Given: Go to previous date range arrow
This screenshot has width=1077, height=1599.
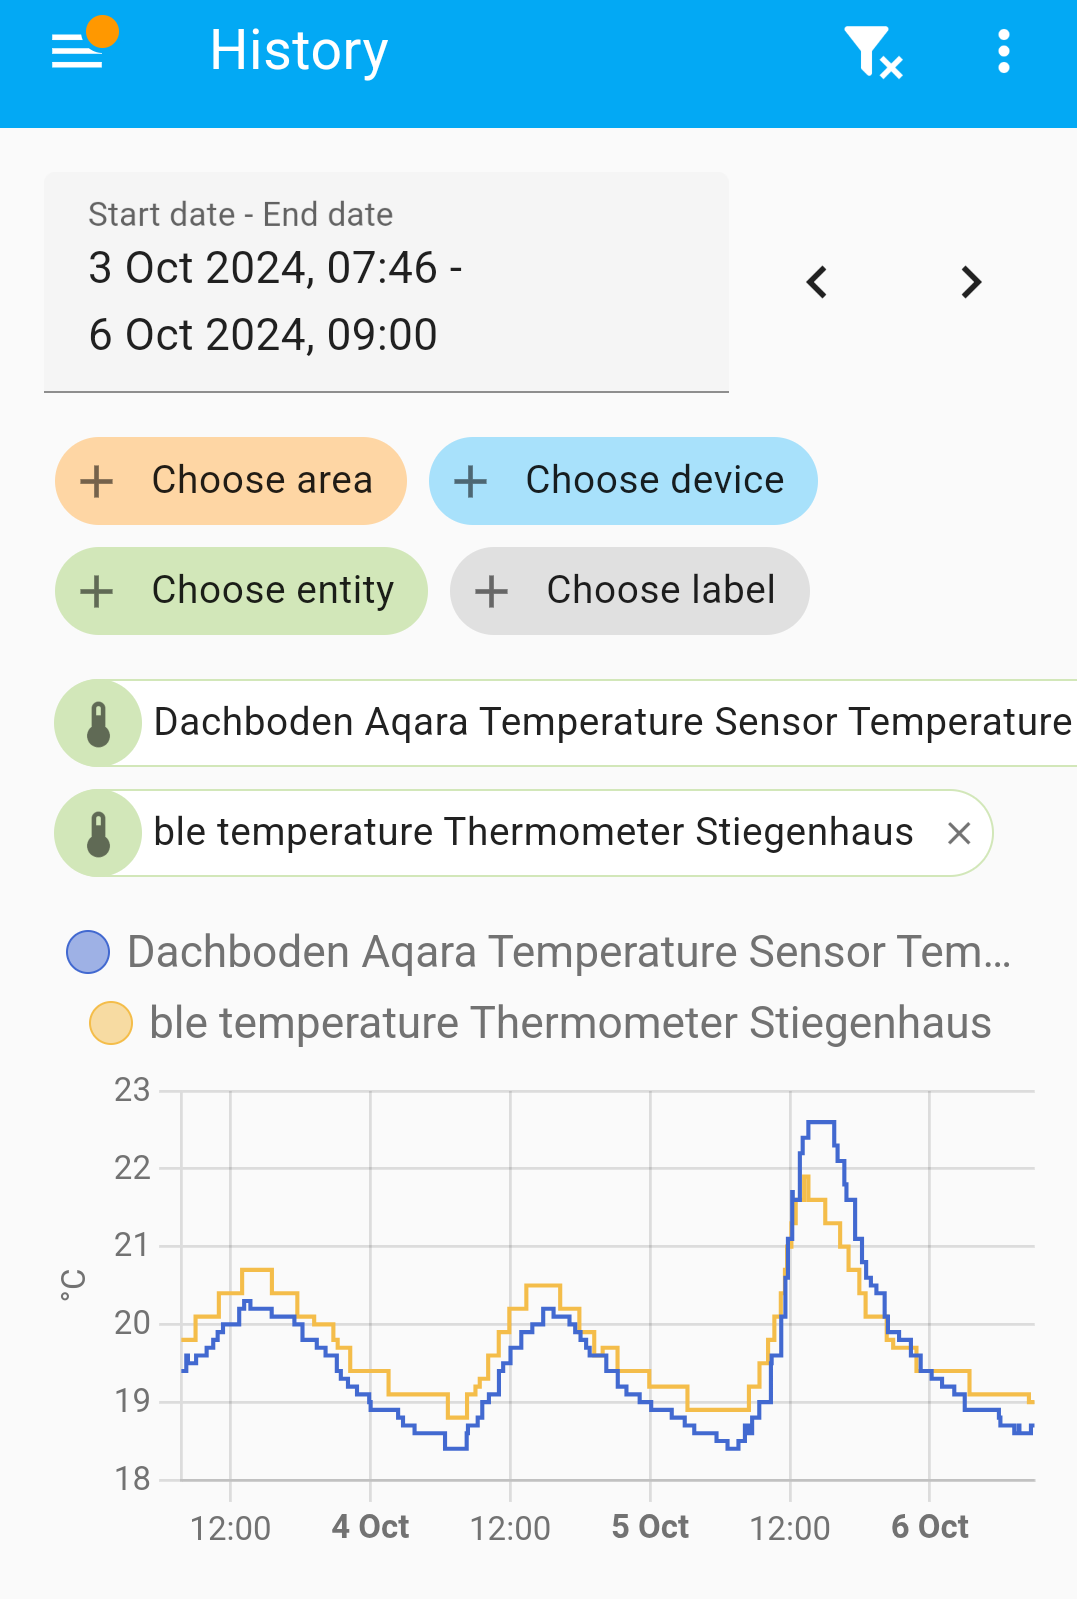Looking at the screenshot, I should click(817, 282).
